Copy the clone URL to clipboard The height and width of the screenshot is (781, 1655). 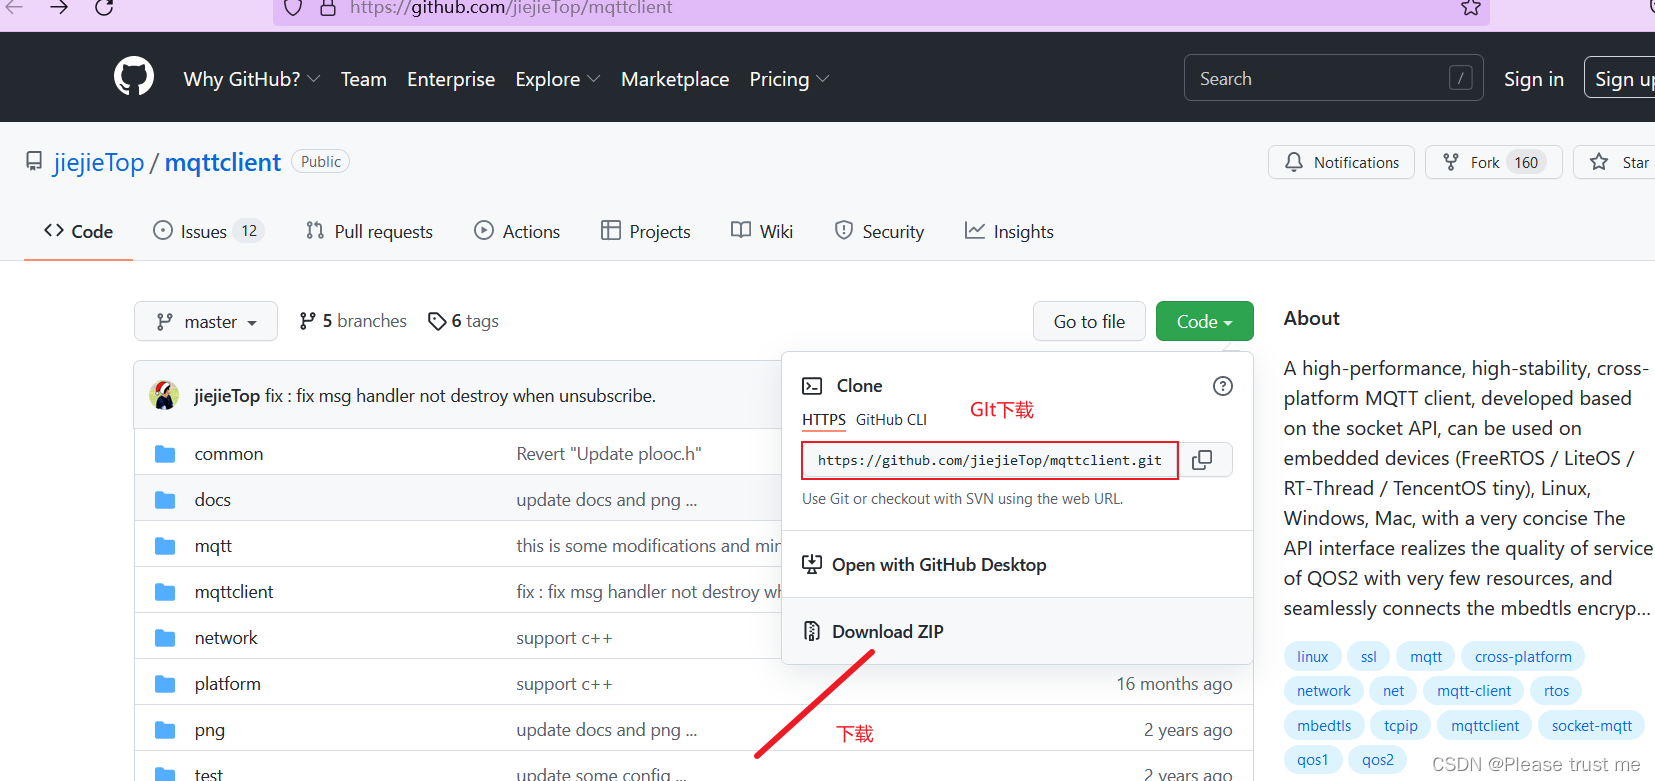pyautogui.click(x=1203, y=460)
